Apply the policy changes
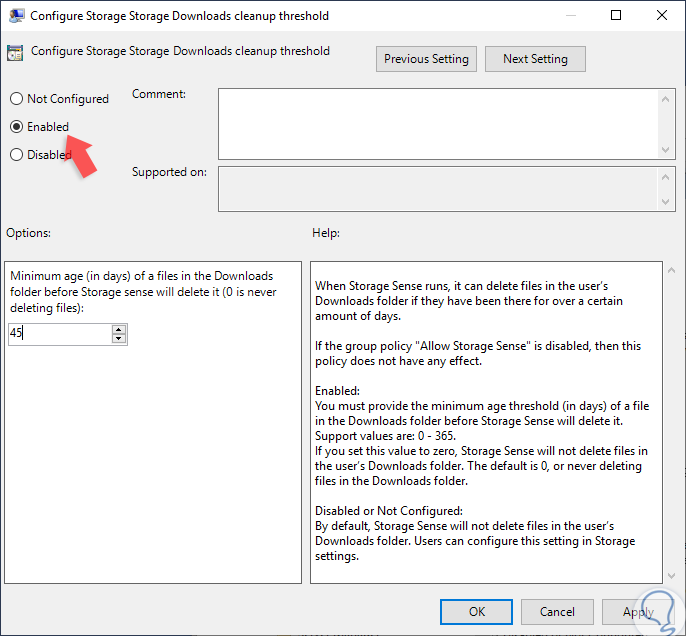This screenshot has width=686, height=636. 638,612
